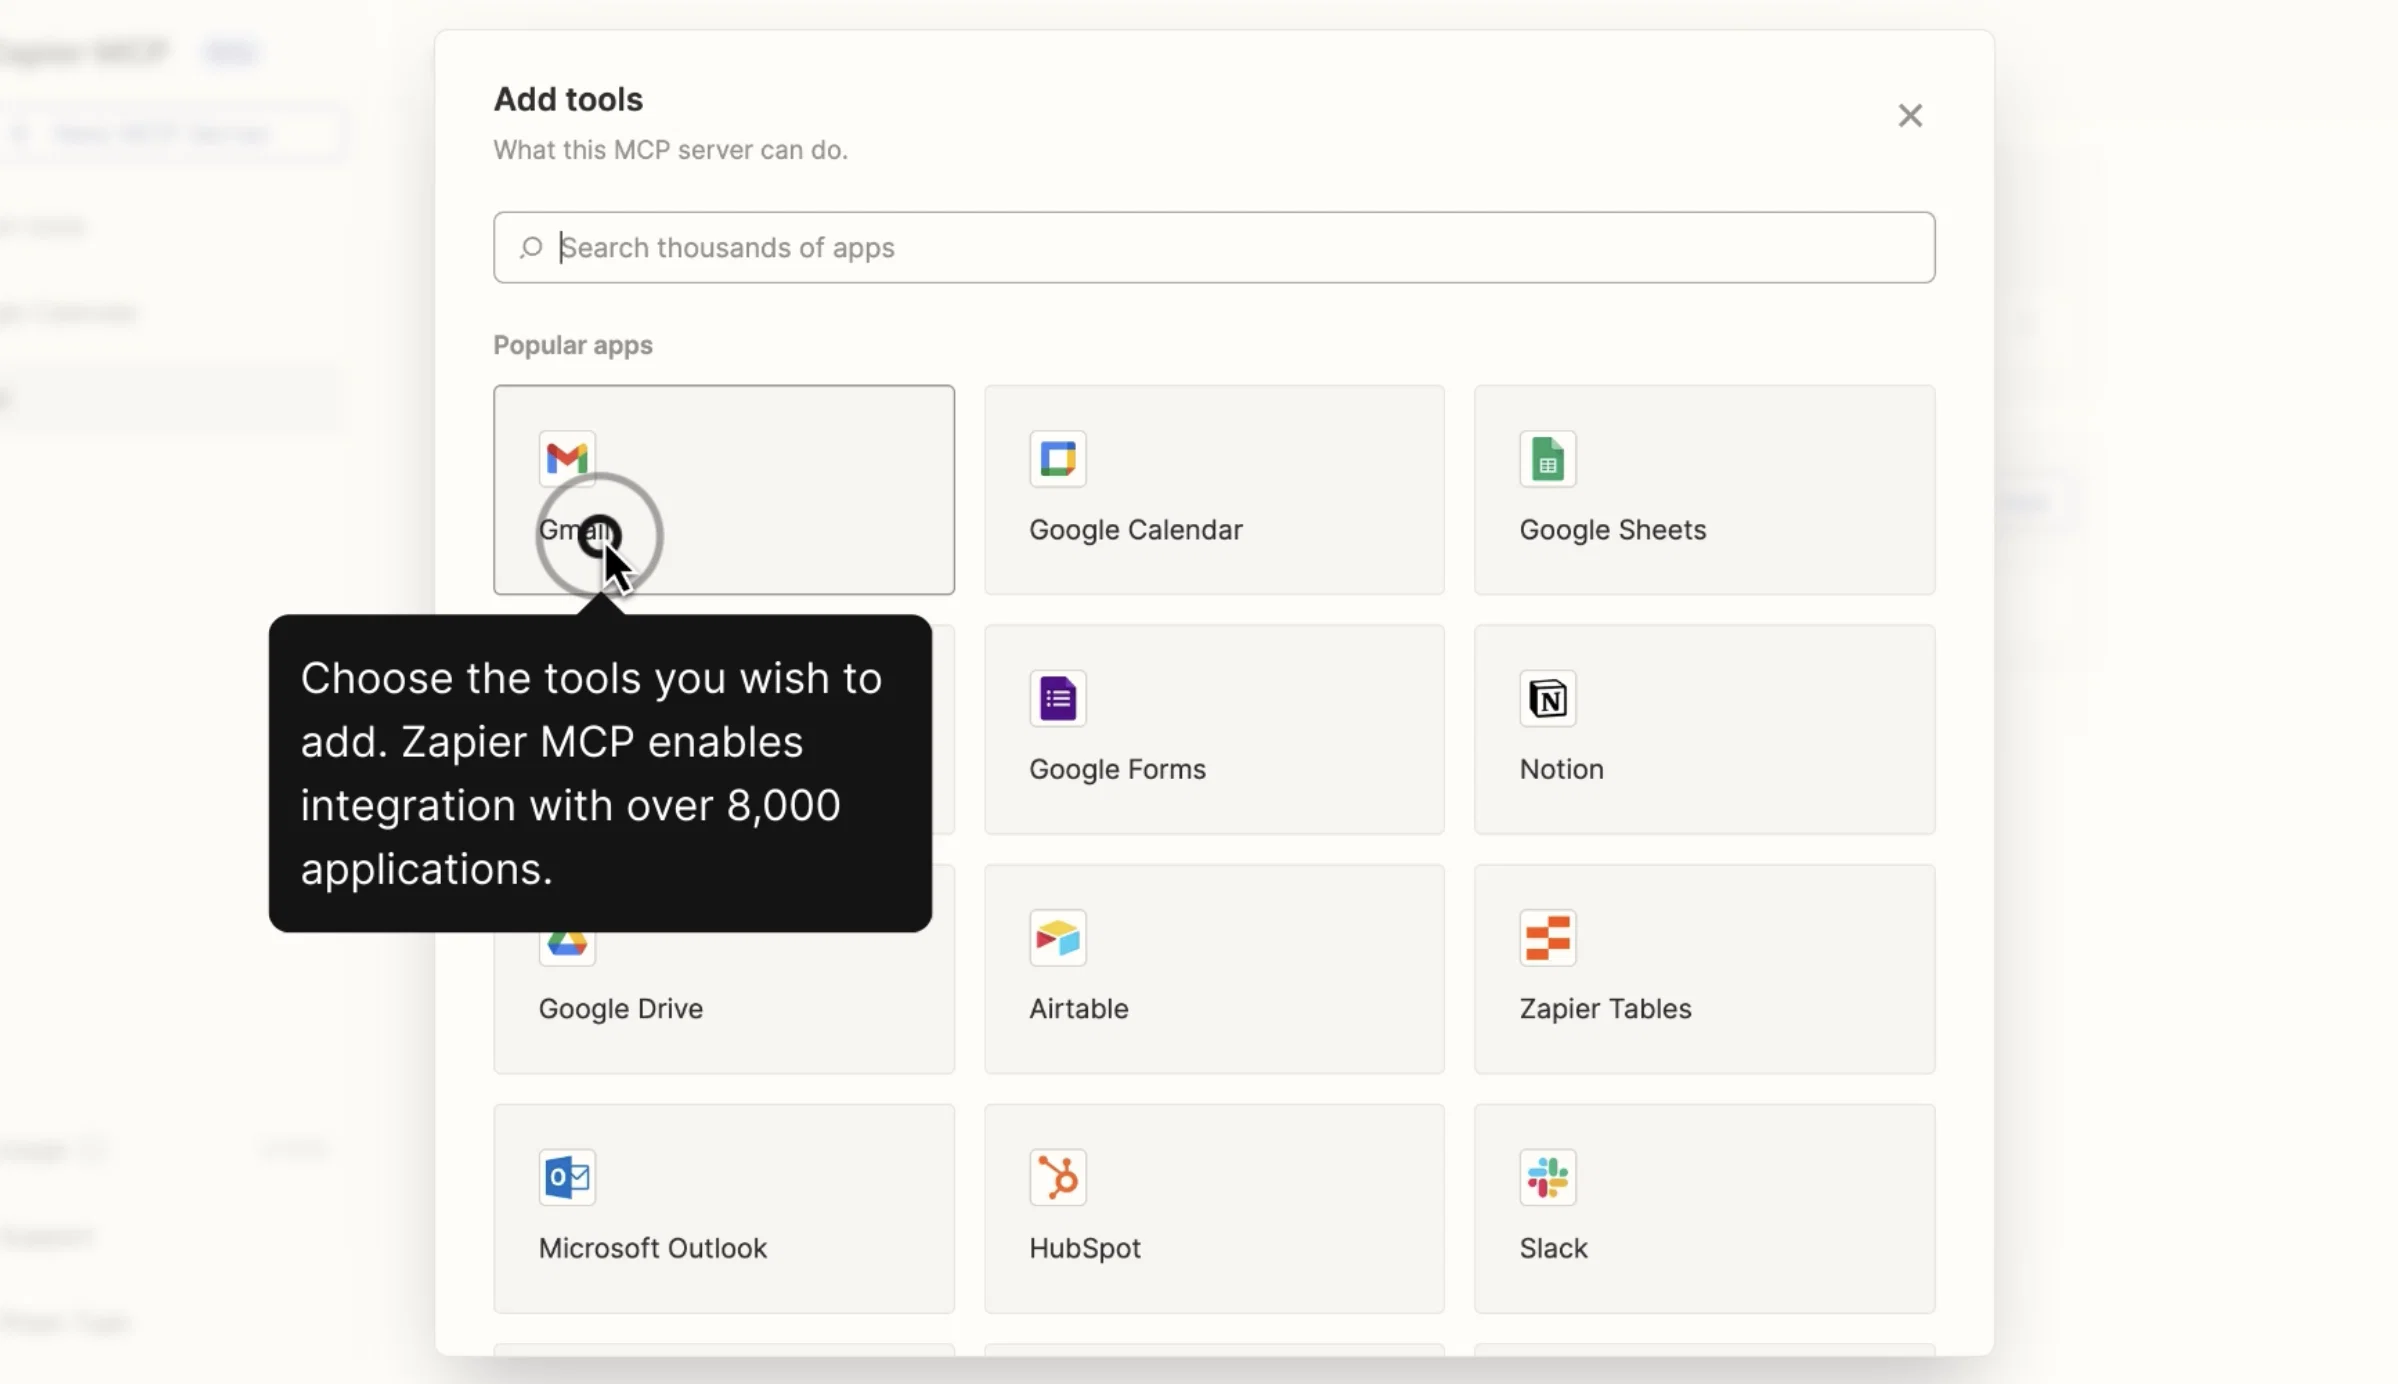The height and width of the screenshot is (1384, 2398).
Task: Click the HubSpot icon
Action: 1057,1177
